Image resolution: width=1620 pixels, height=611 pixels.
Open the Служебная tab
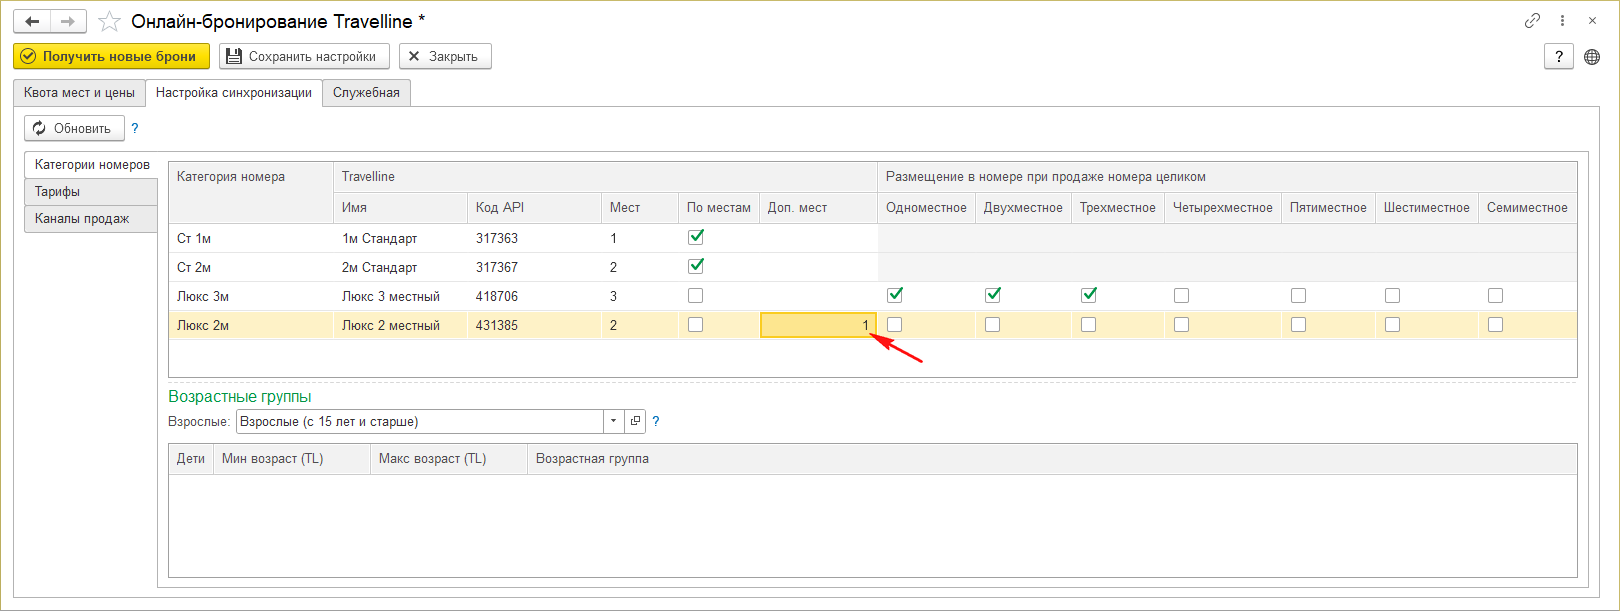tap(366, 93)
